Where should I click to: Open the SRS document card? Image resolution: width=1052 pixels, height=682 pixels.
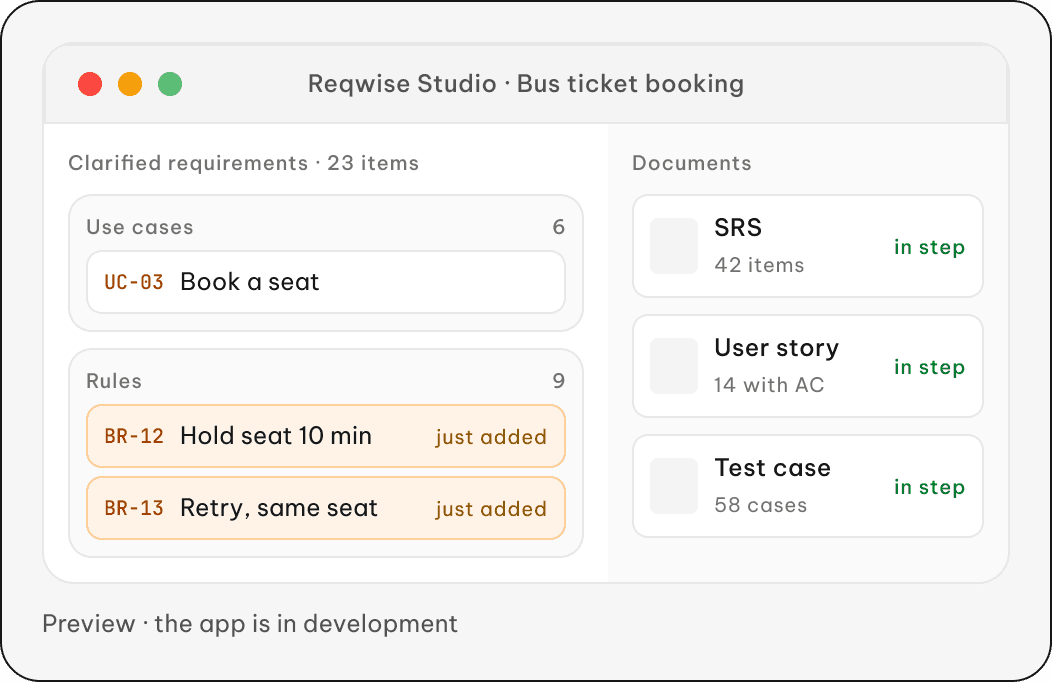[808, 246]
